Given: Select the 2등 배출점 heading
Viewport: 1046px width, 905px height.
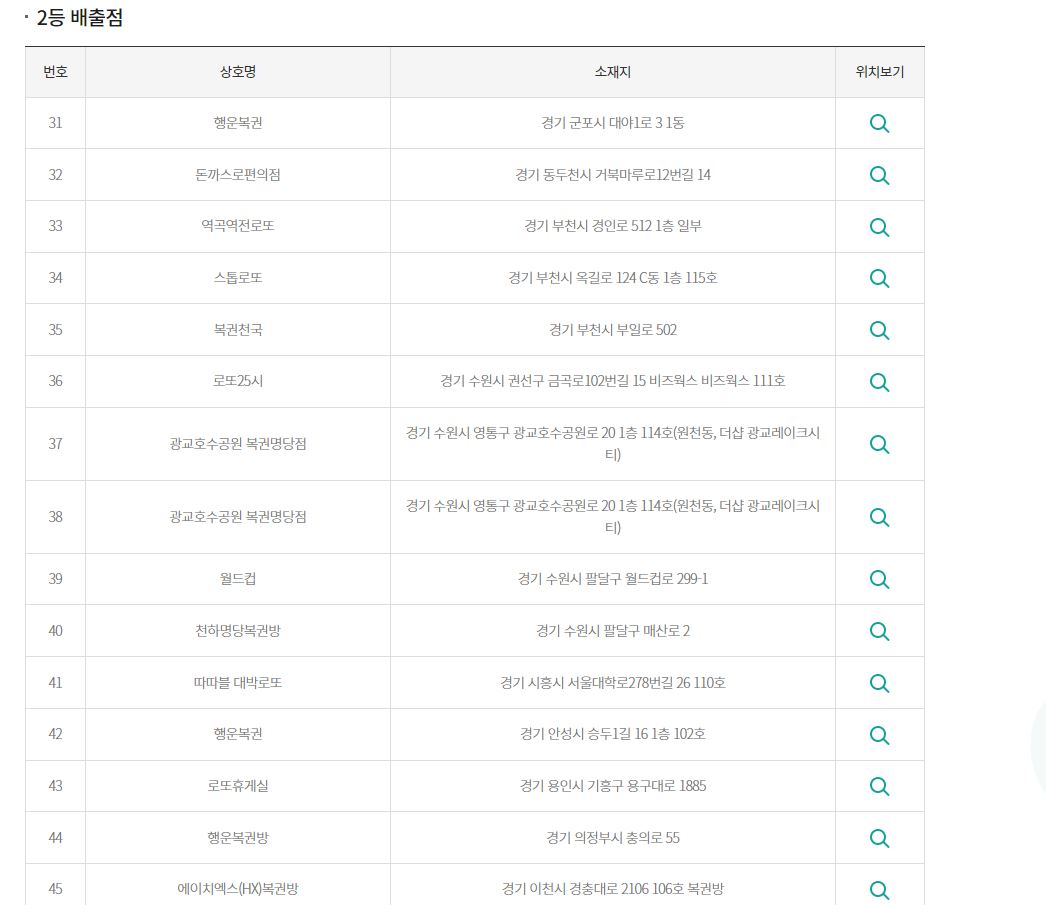Looking at the screenshot, I should pos(79,17).
